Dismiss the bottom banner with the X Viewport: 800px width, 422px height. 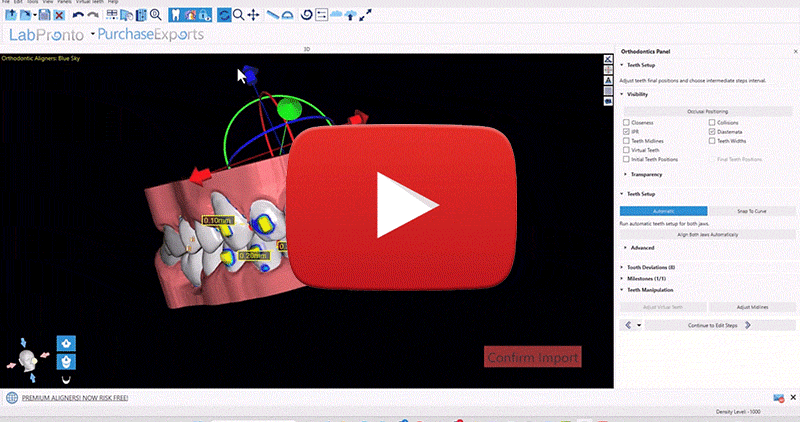click(x=793, y=398)
